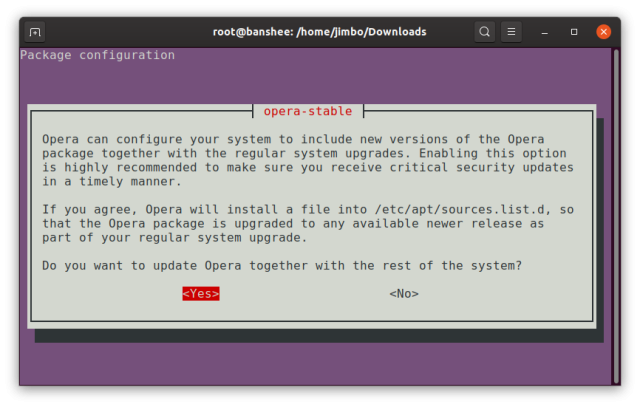Minimize the terminal window
640x407 pixels.
544,32
